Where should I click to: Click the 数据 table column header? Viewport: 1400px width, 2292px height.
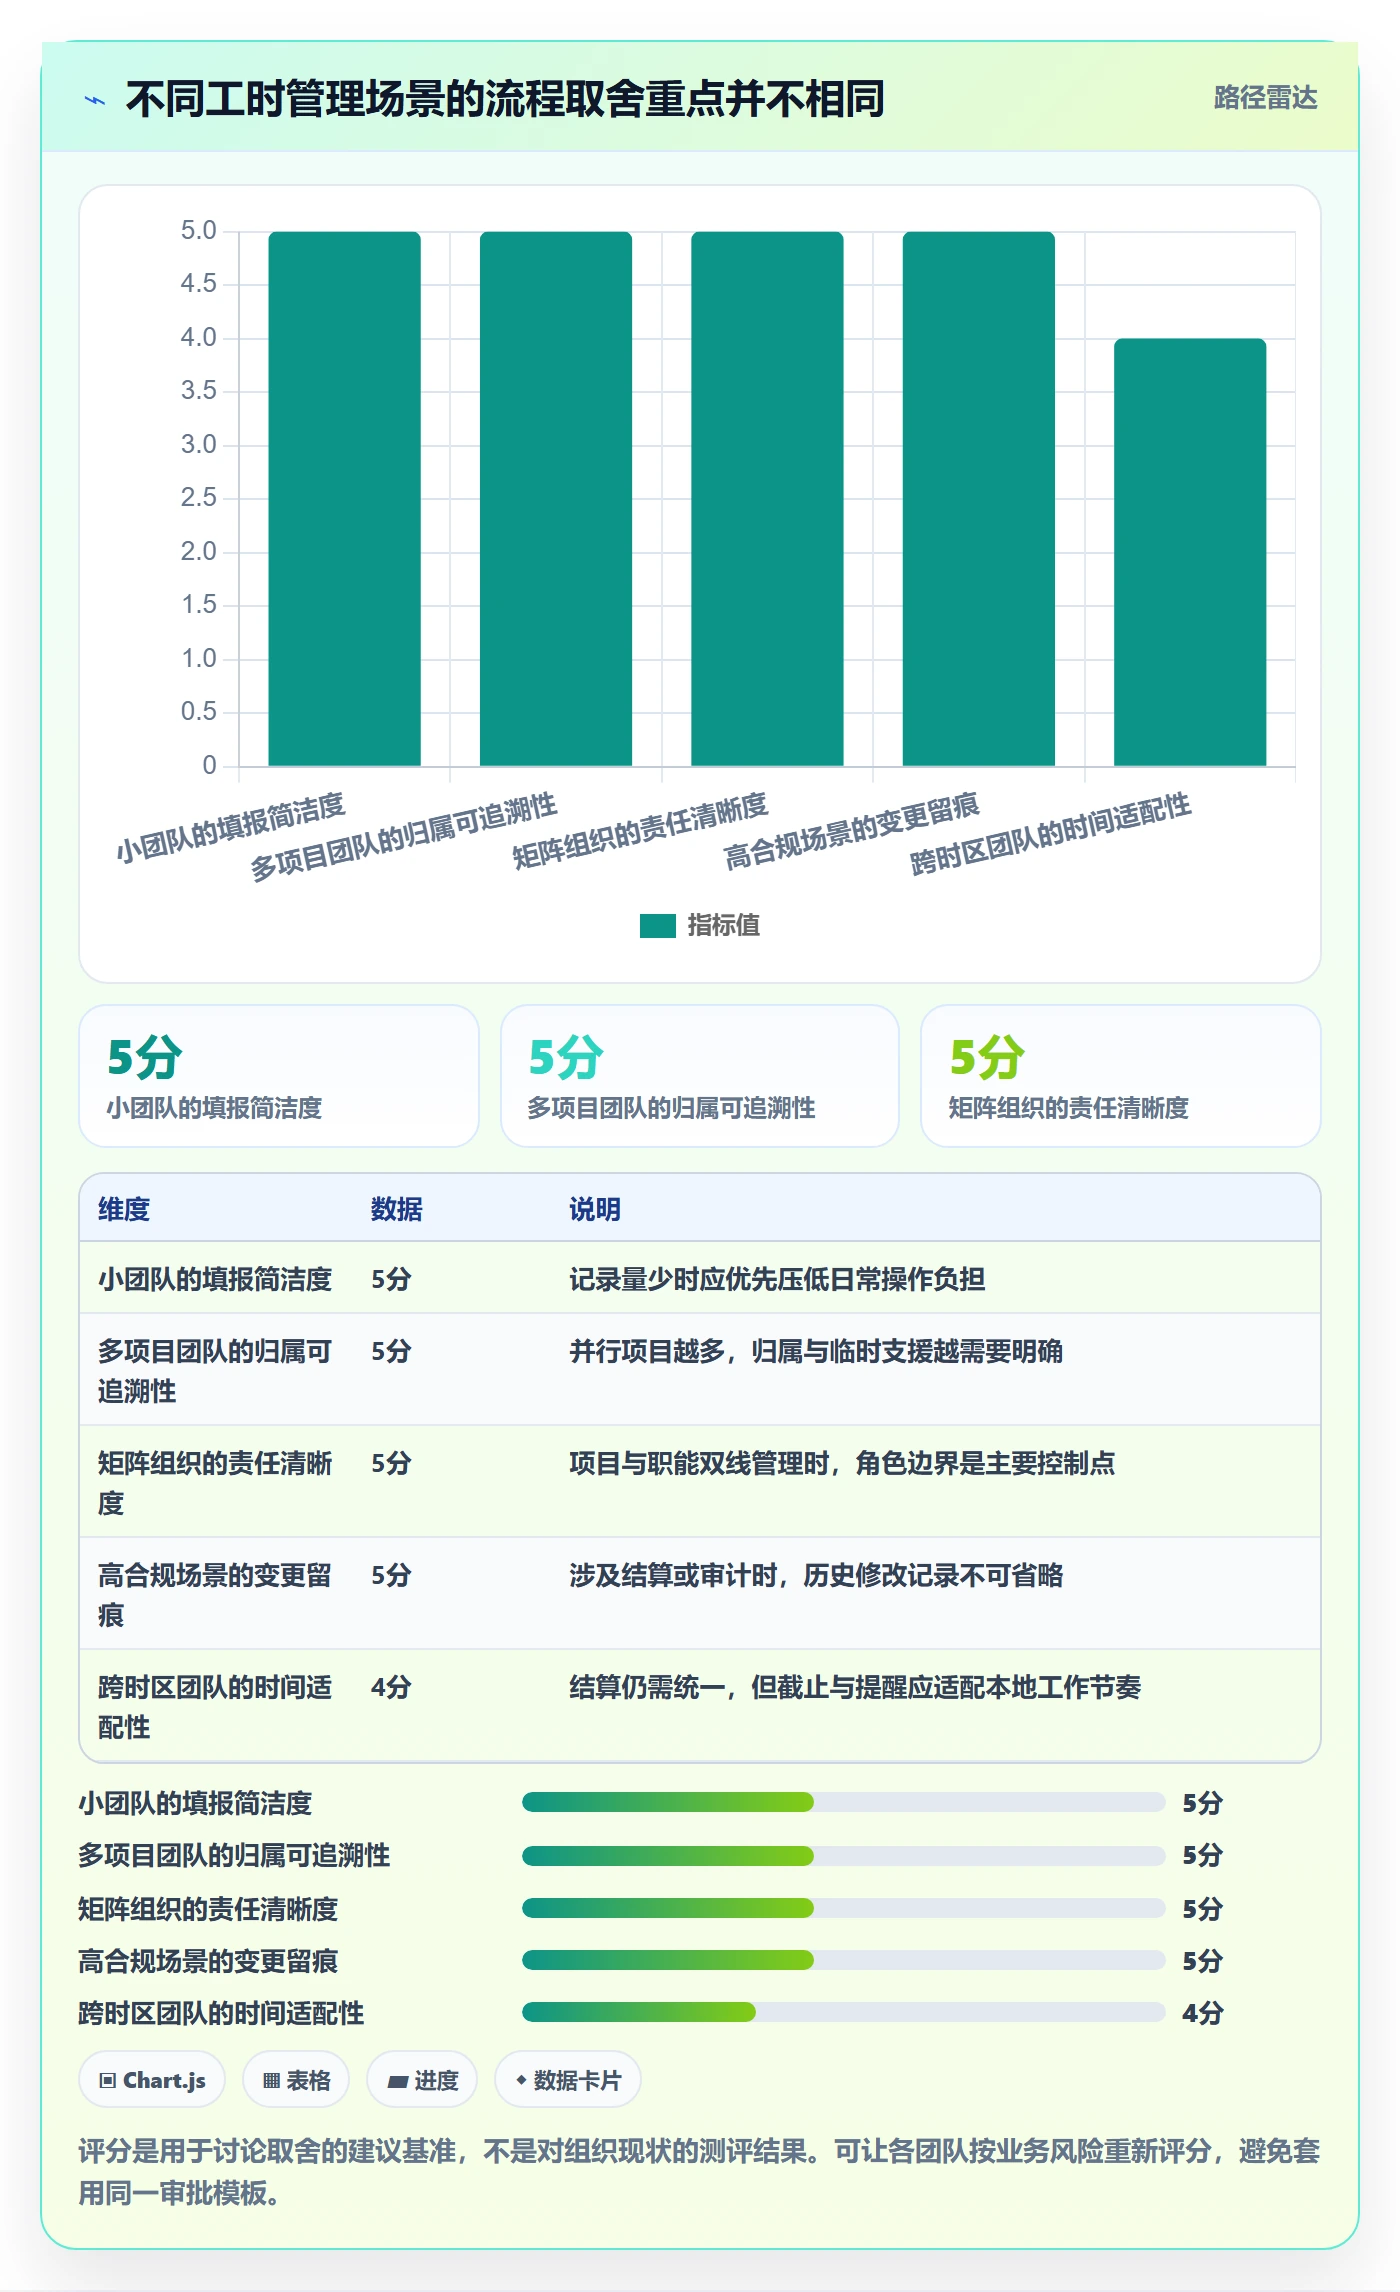(x=397, y=1209)
